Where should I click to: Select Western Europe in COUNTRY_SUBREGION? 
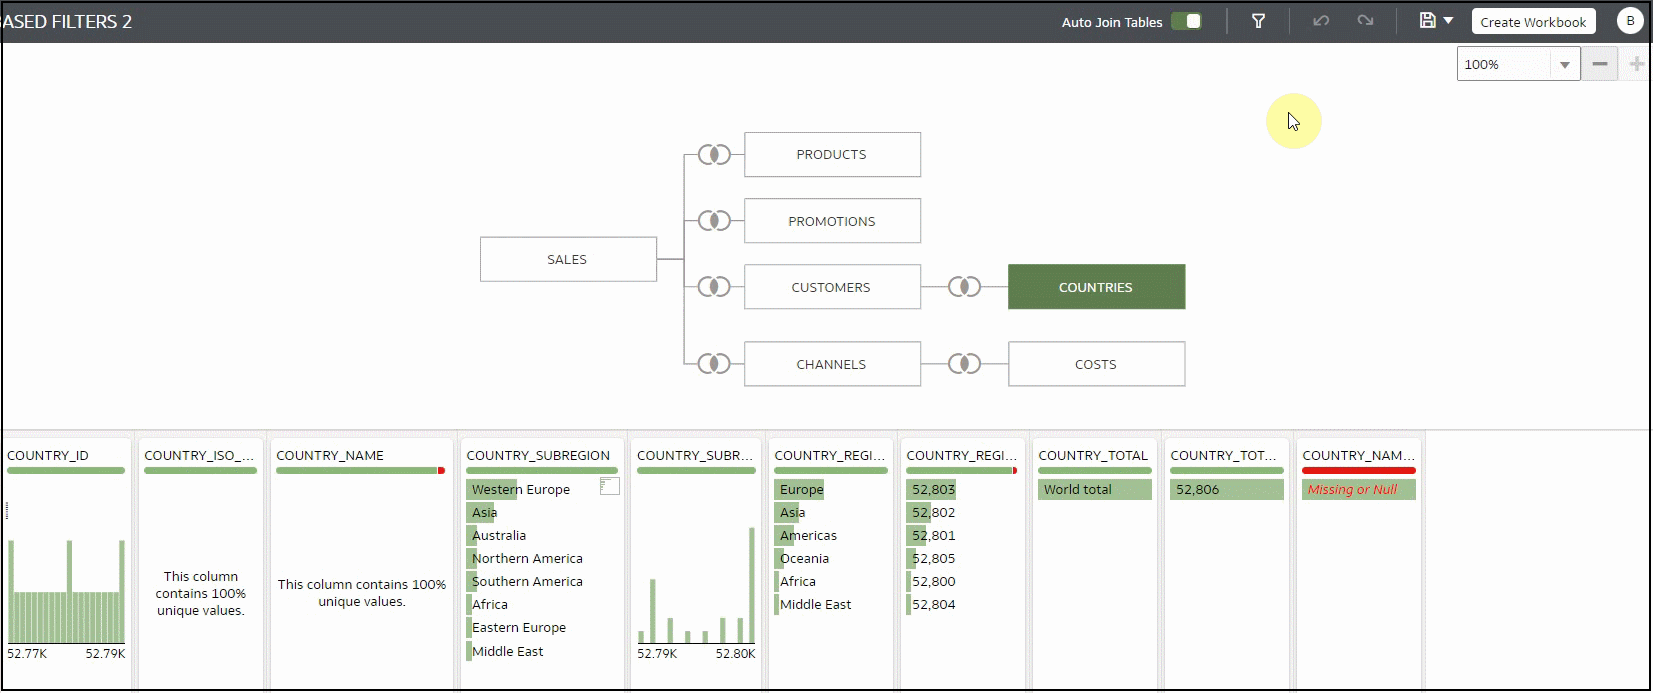pyautogui.click(x=521, y=489)
